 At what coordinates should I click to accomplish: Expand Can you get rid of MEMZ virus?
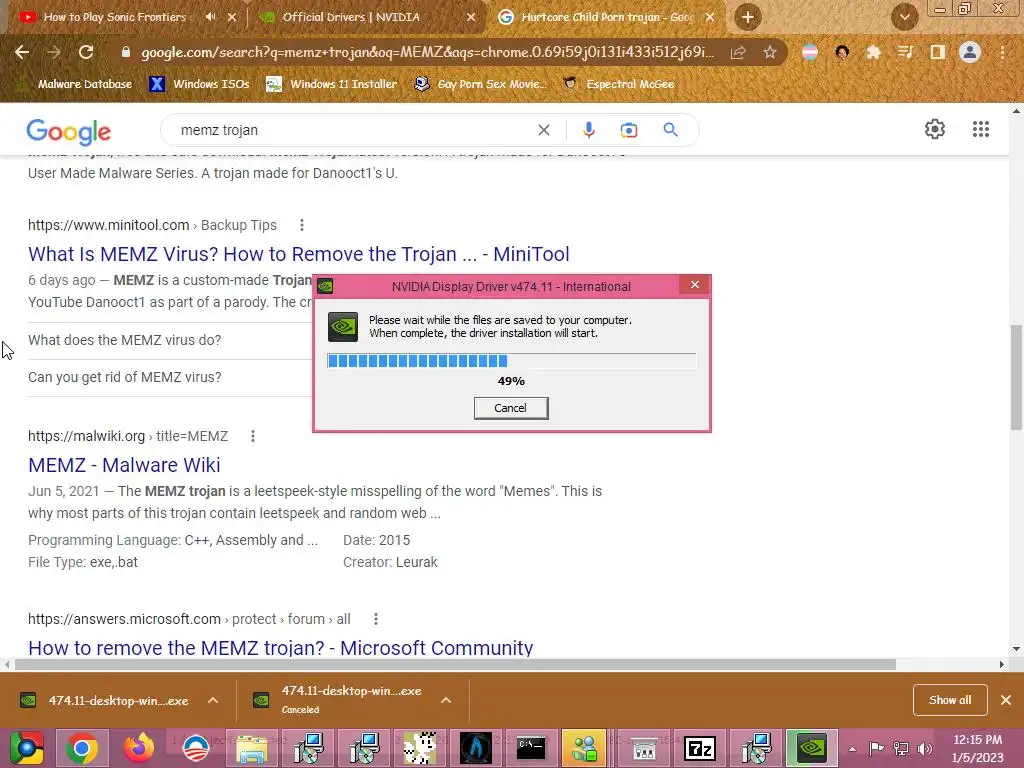(170, 377)
